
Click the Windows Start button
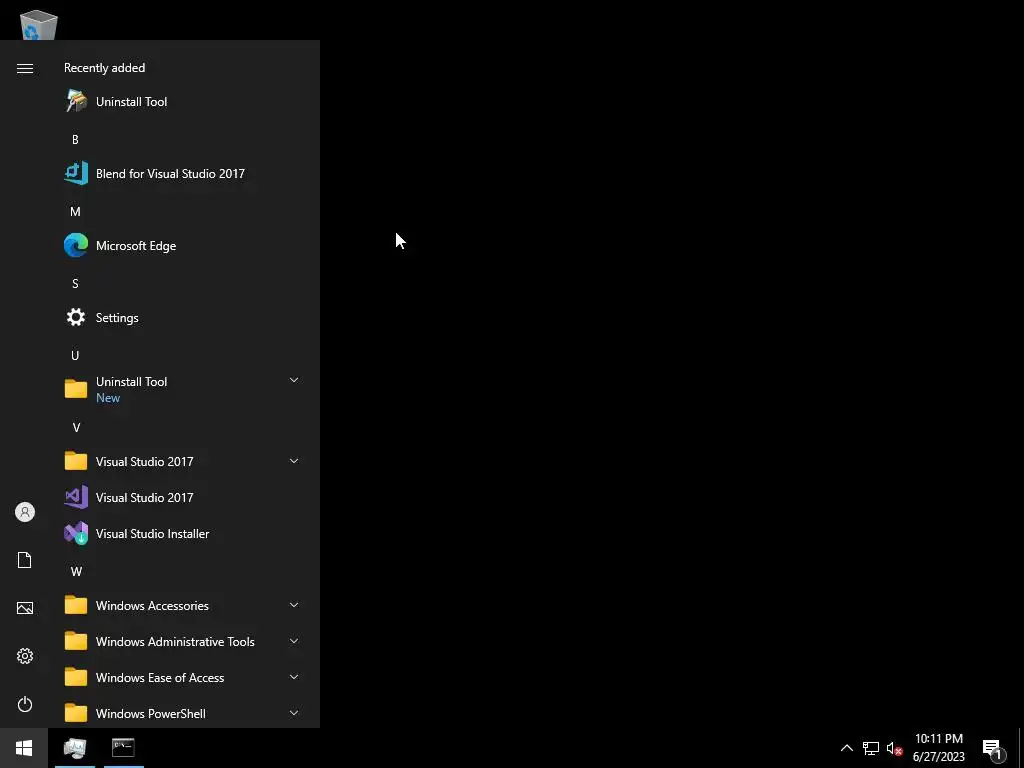point(24,748)
